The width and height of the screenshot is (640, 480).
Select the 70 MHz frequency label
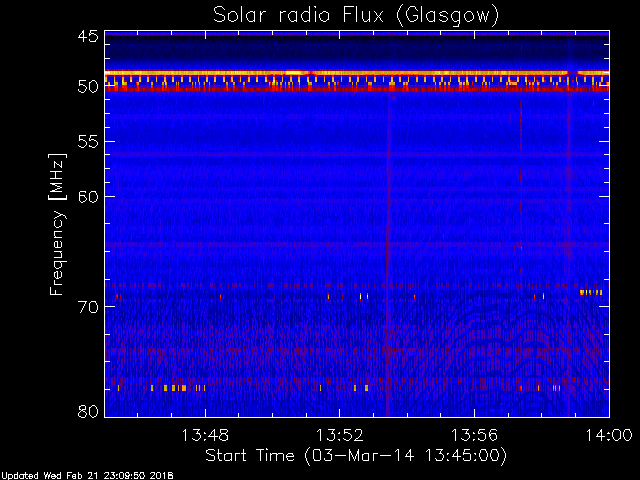[x=88, y=307]
